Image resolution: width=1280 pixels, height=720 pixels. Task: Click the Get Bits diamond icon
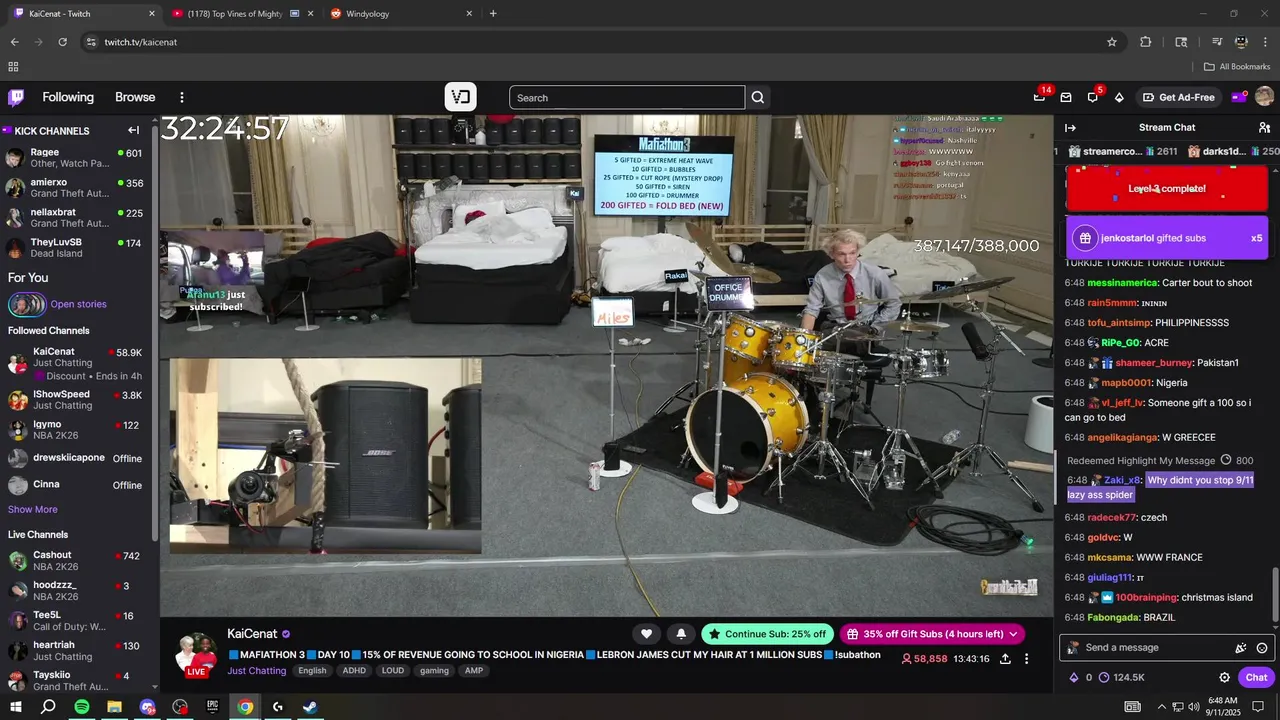click(x=1119, y=97)
